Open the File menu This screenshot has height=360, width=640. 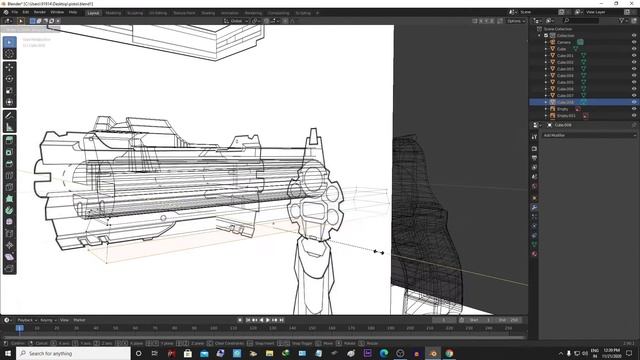coord(15,12)
